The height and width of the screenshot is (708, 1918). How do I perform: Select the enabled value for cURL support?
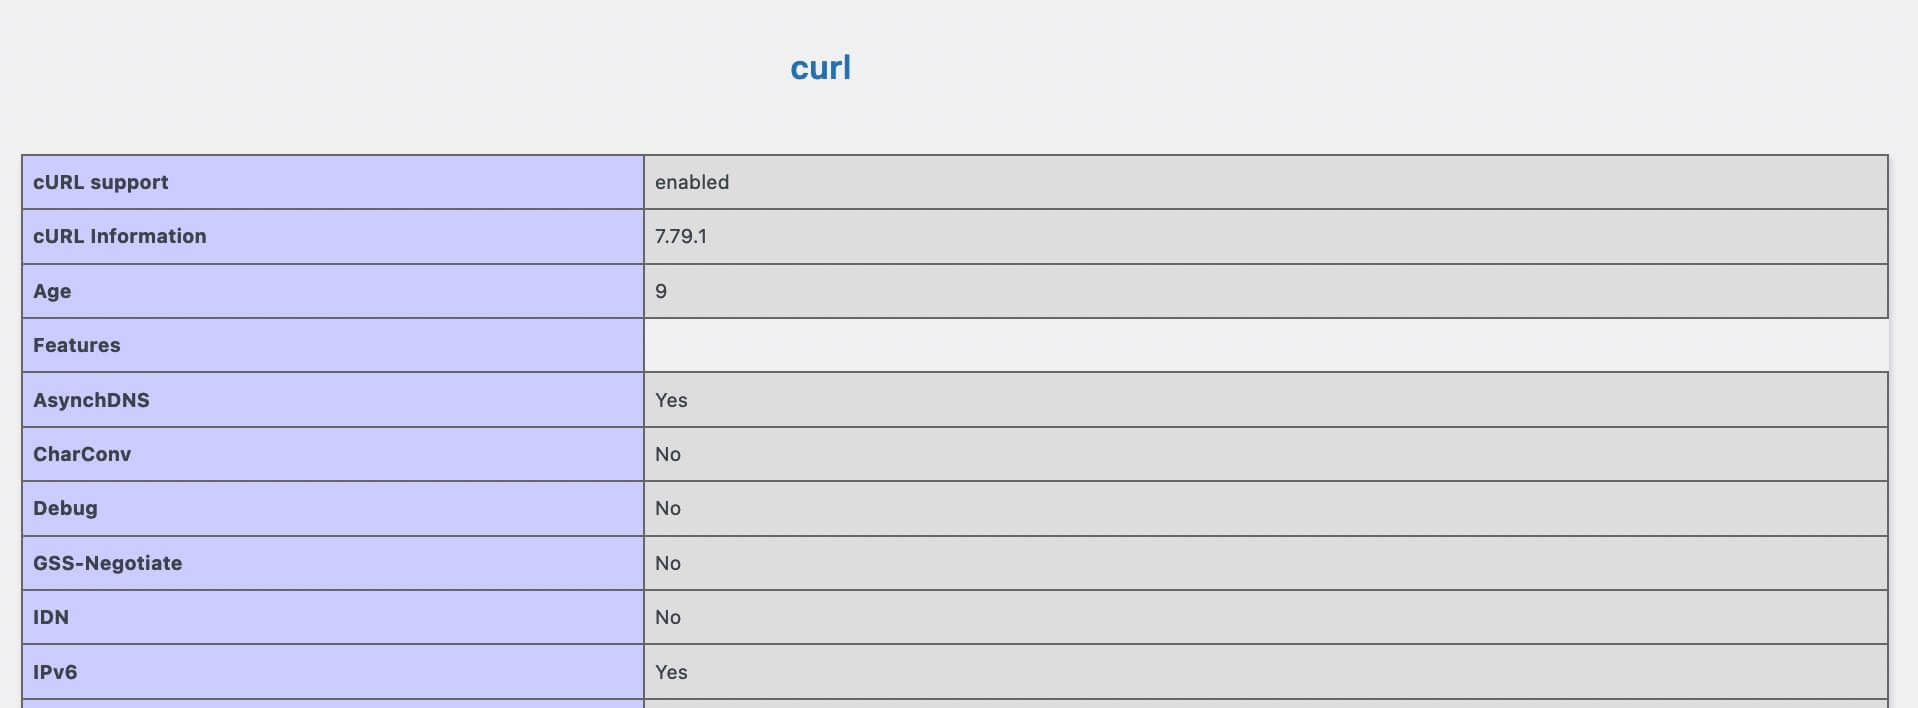click(692, 182)
